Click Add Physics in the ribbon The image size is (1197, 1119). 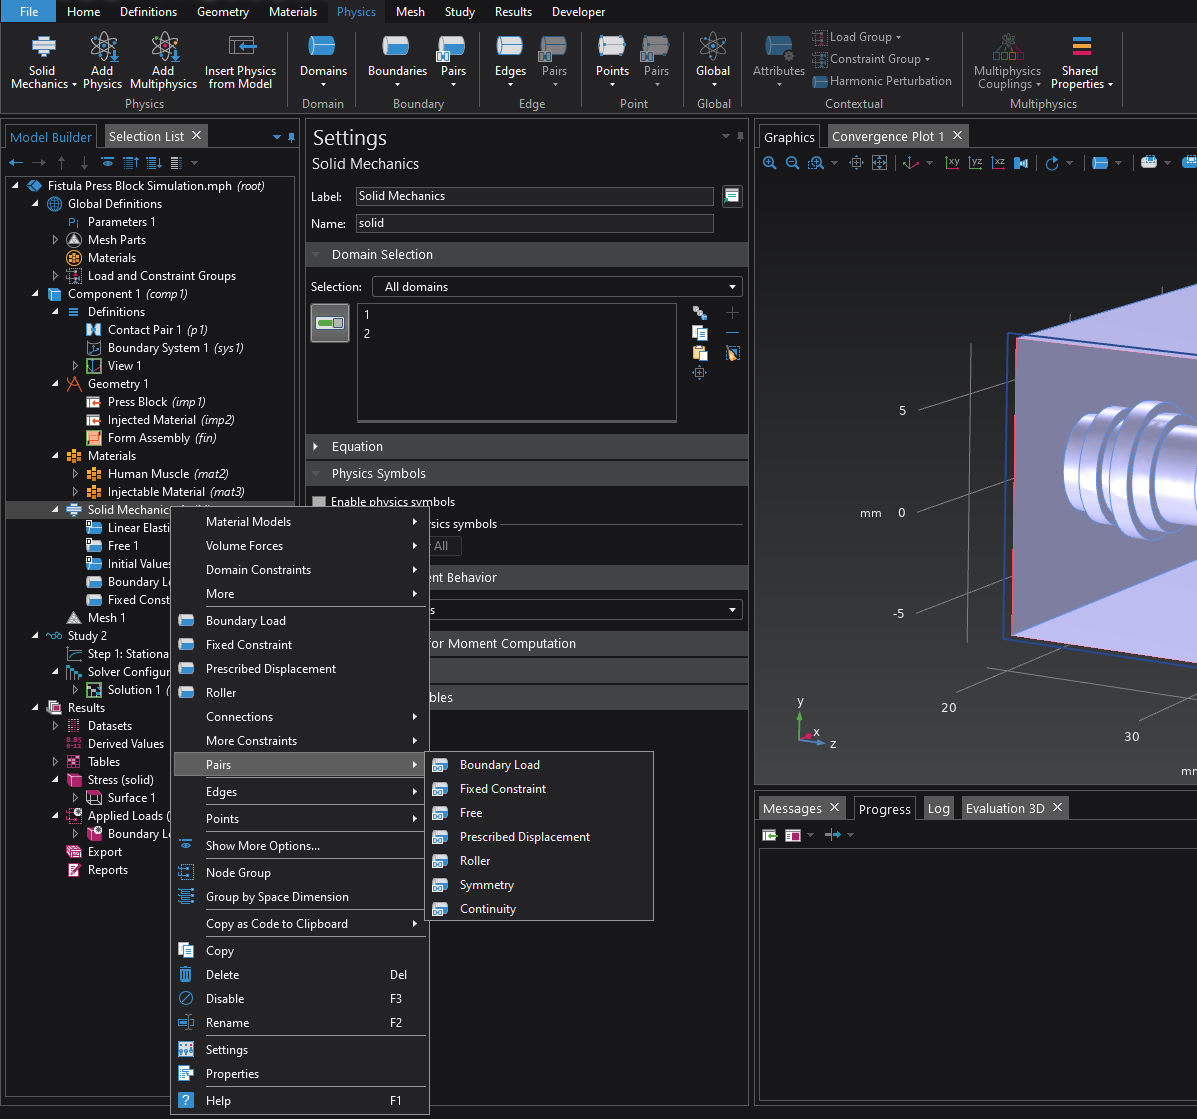(102, 60)
